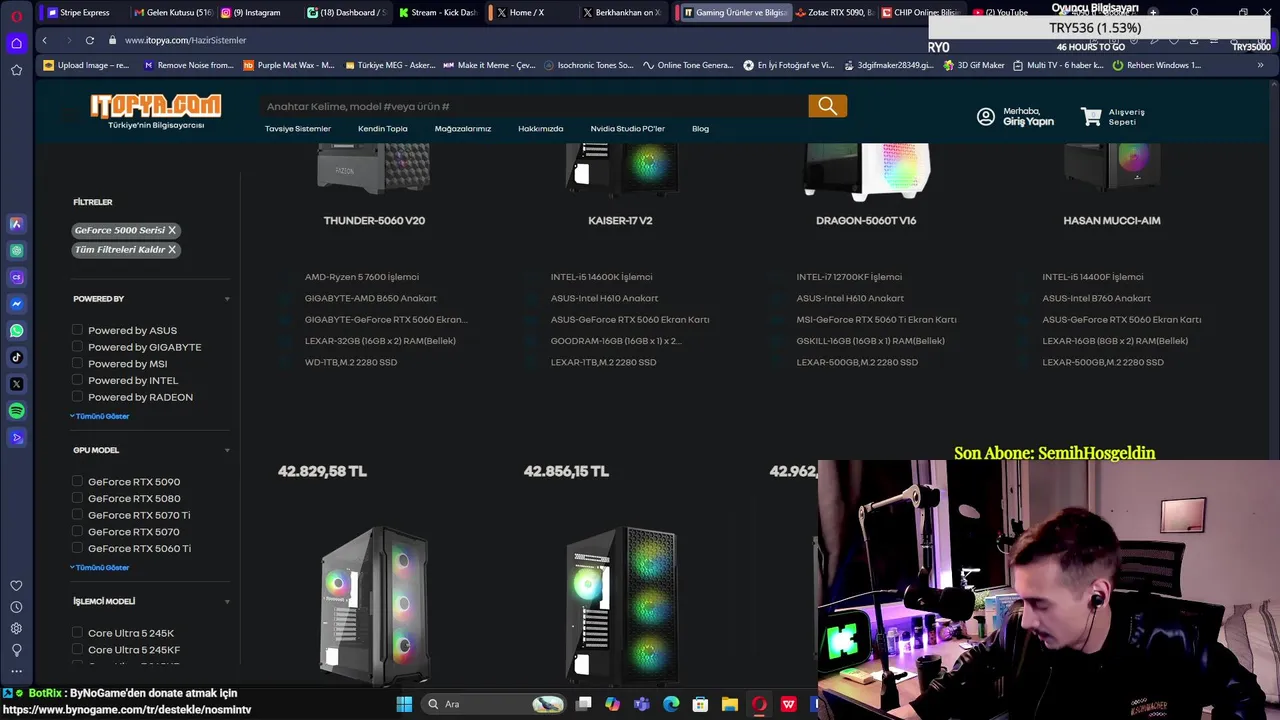Open Tavsiye Sistemler menu item

pyautogui.click(x=298, y=129)
